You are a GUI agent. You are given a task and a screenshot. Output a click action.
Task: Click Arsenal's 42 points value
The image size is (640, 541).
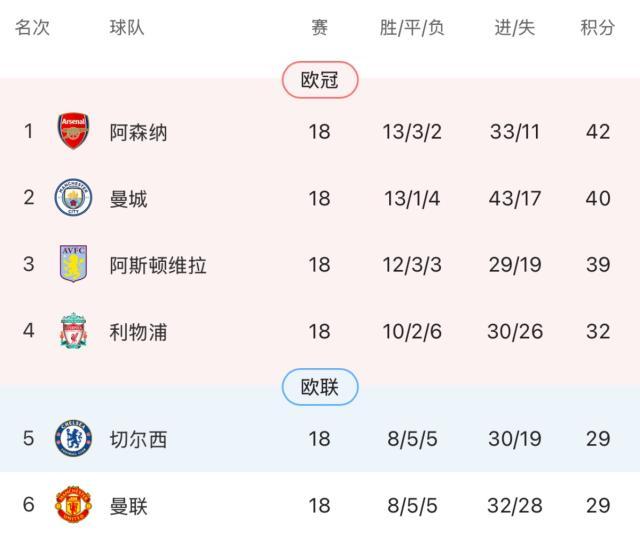coord(597,132)
